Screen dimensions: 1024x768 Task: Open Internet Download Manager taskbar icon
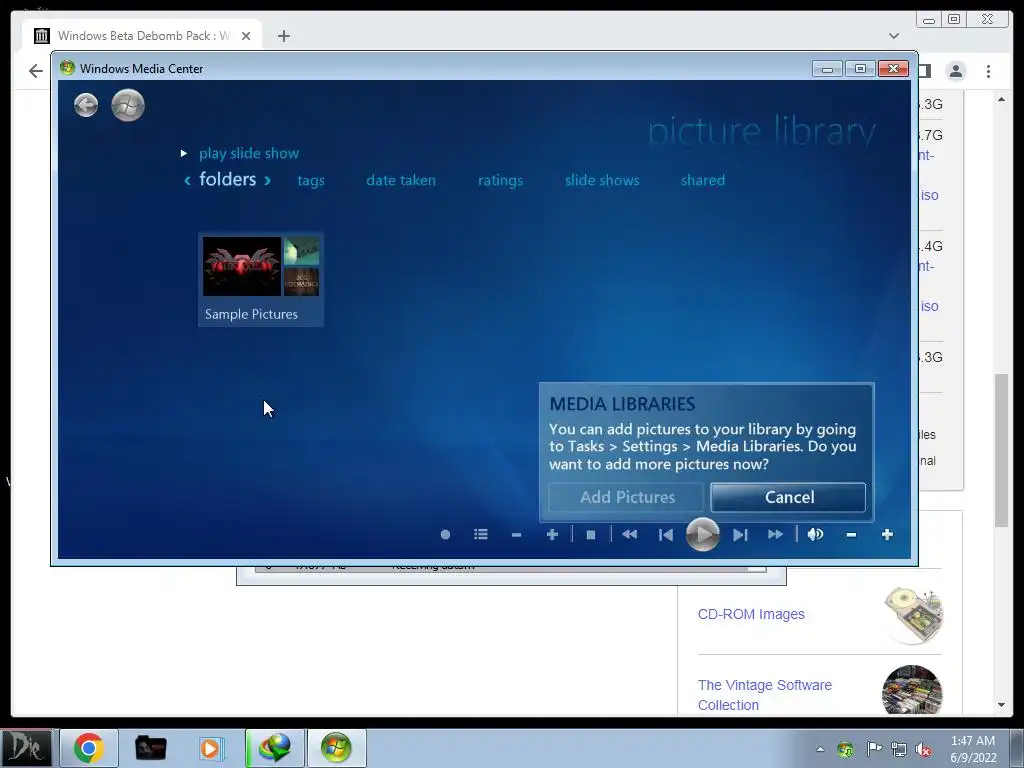point(274,748)
